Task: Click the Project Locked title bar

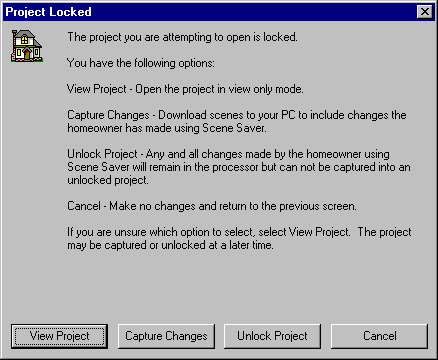Action: click(x=219, y=12)
